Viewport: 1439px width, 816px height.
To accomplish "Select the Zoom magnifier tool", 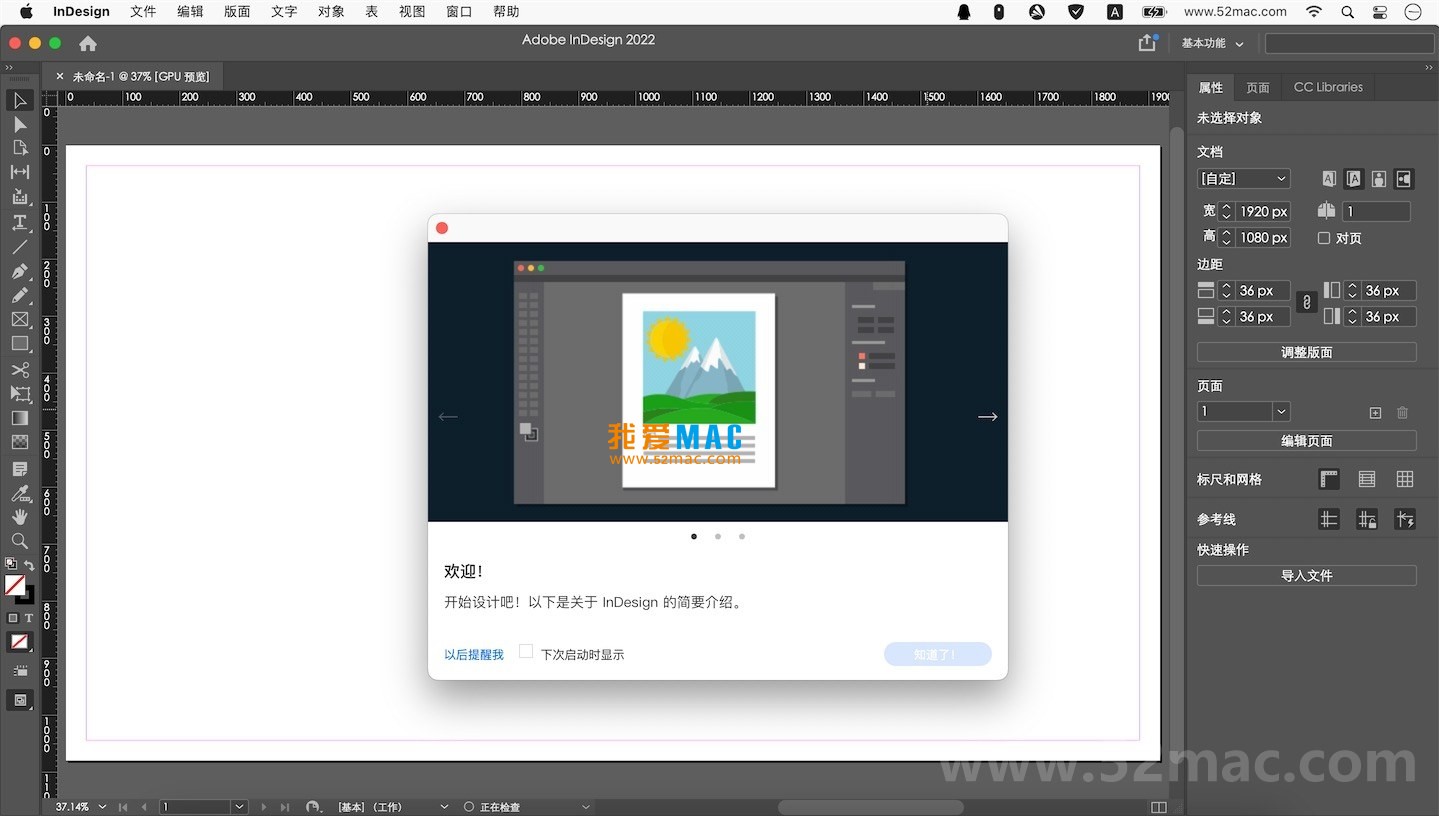I will 20,541.
